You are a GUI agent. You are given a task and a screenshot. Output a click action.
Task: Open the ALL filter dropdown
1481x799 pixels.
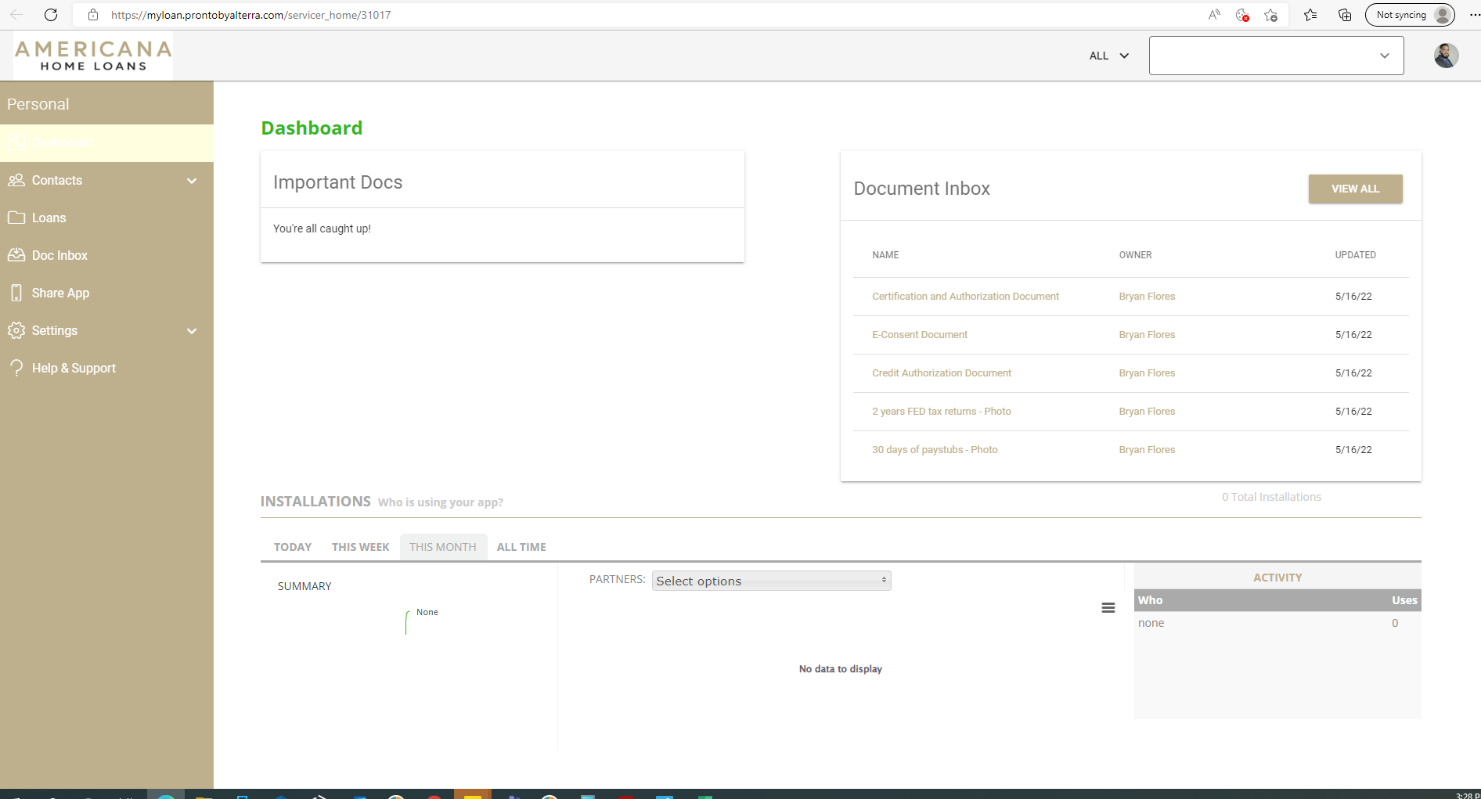tap(1109, 56)
